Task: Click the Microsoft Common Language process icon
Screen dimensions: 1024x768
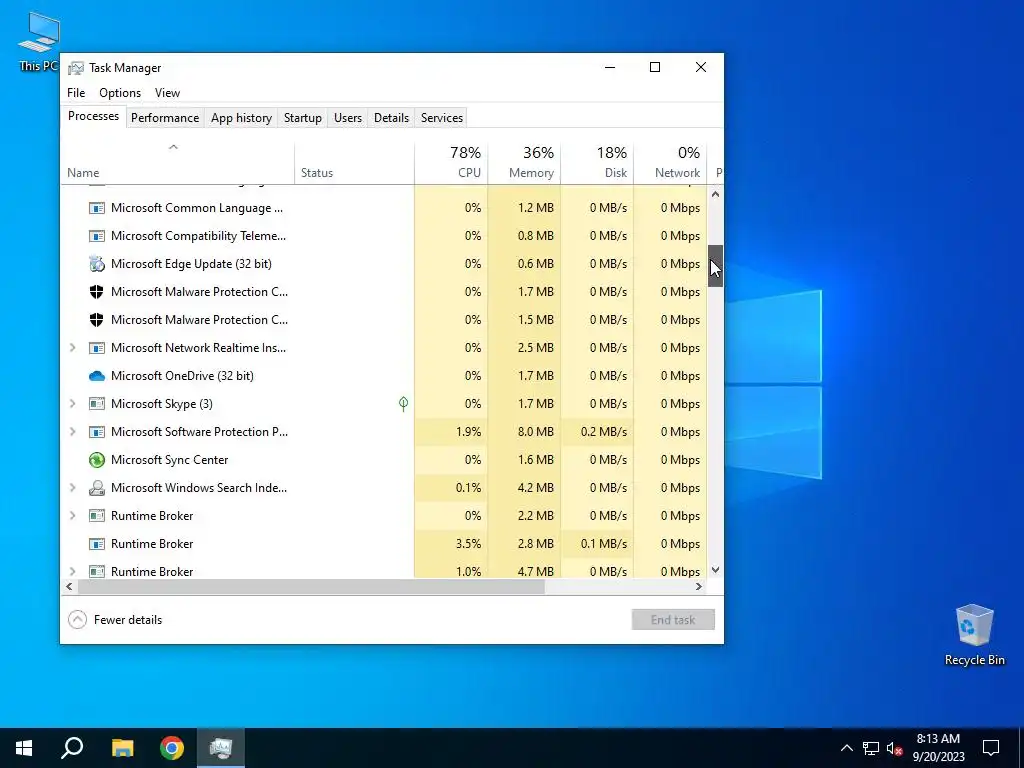Action: point(97,208)
